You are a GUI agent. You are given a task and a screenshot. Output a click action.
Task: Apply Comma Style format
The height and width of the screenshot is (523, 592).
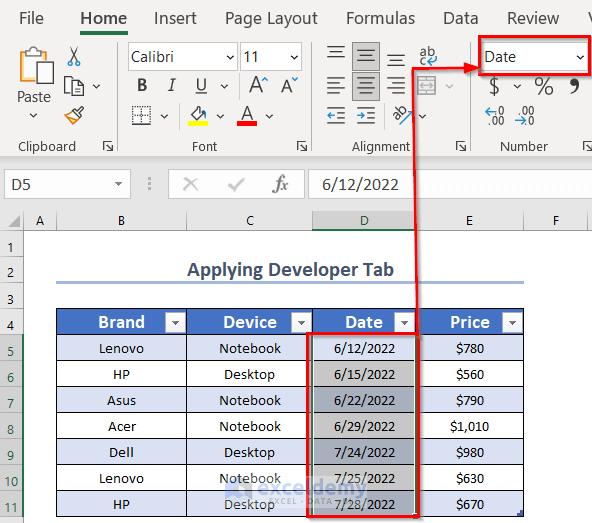574,86
